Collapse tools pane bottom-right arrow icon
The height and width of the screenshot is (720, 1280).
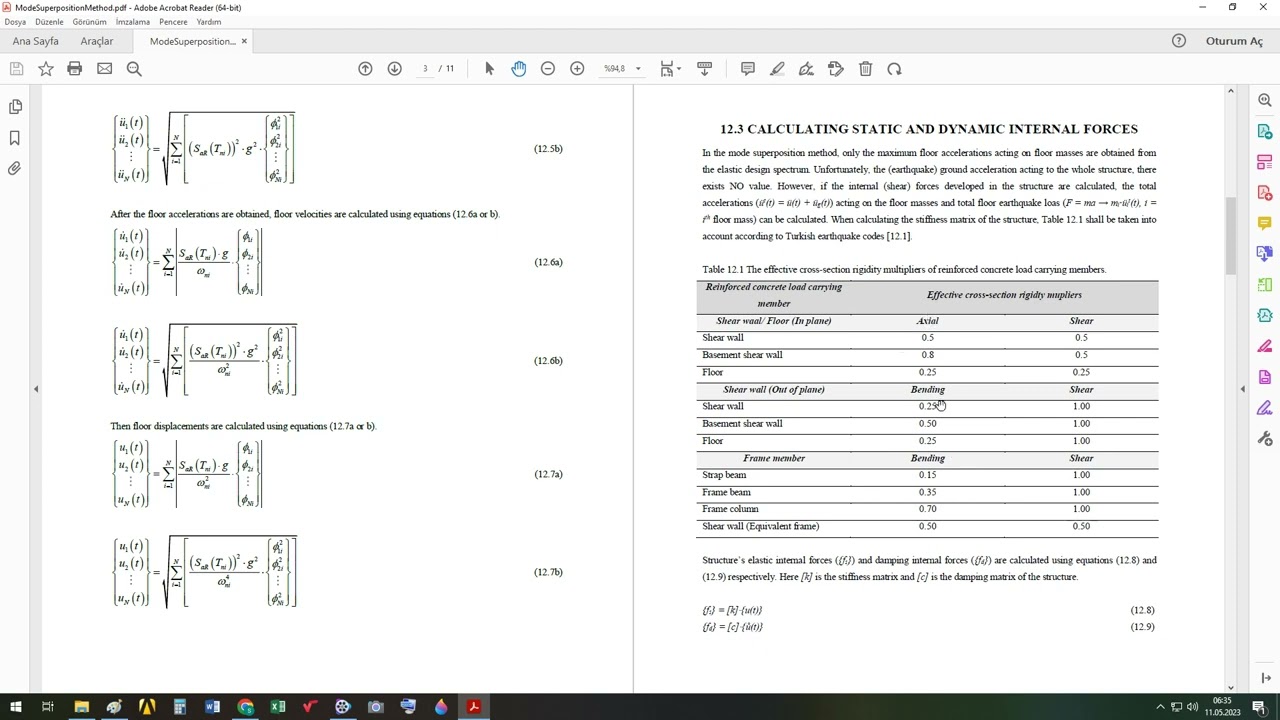tap(1266, 678)
